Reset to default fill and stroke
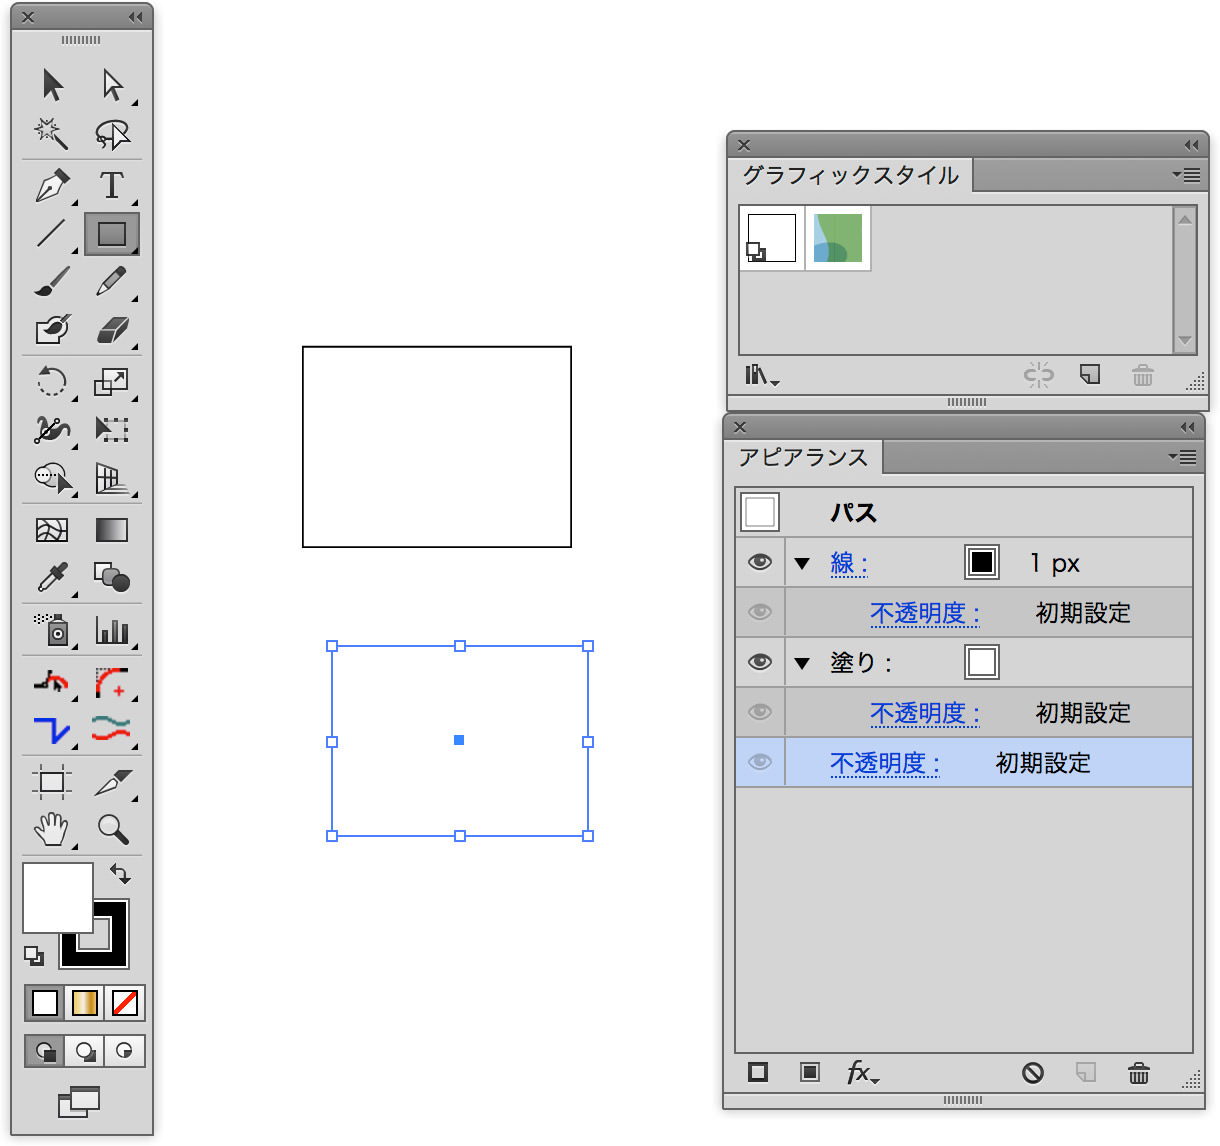1220x1146 pixels. 34,957
